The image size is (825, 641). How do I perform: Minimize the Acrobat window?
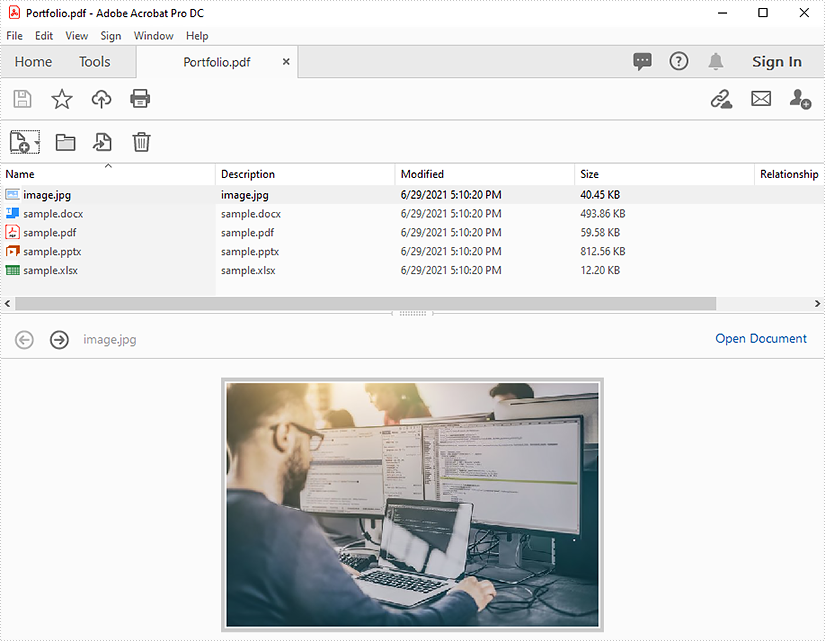coord(723,13)
